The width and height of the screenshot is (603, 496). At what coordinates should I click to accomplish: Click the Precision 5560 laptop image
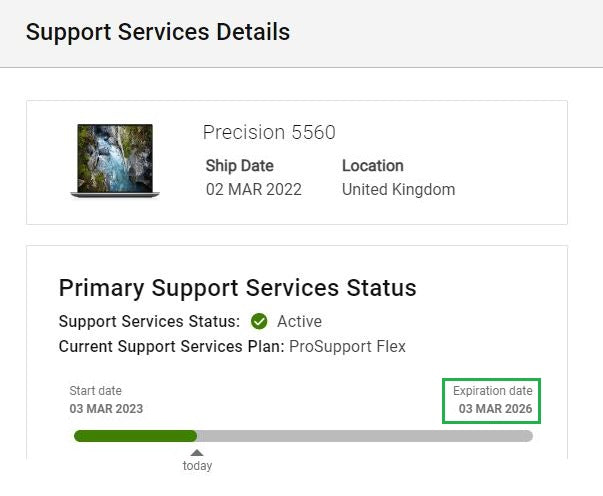tap(115, 160)
